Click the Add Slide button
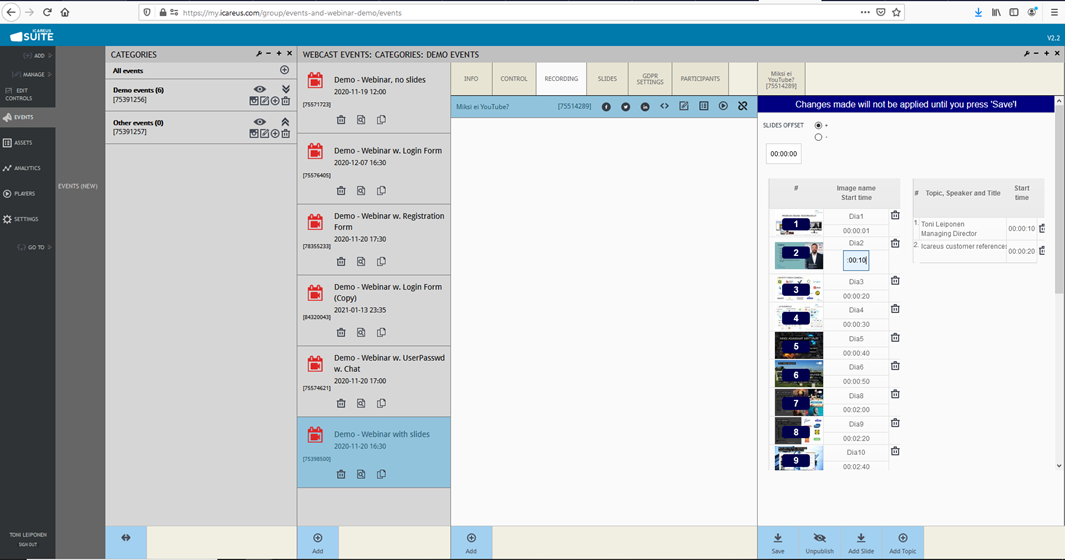Viewport: 1065px width, 560px height. (x=861, y=543)
